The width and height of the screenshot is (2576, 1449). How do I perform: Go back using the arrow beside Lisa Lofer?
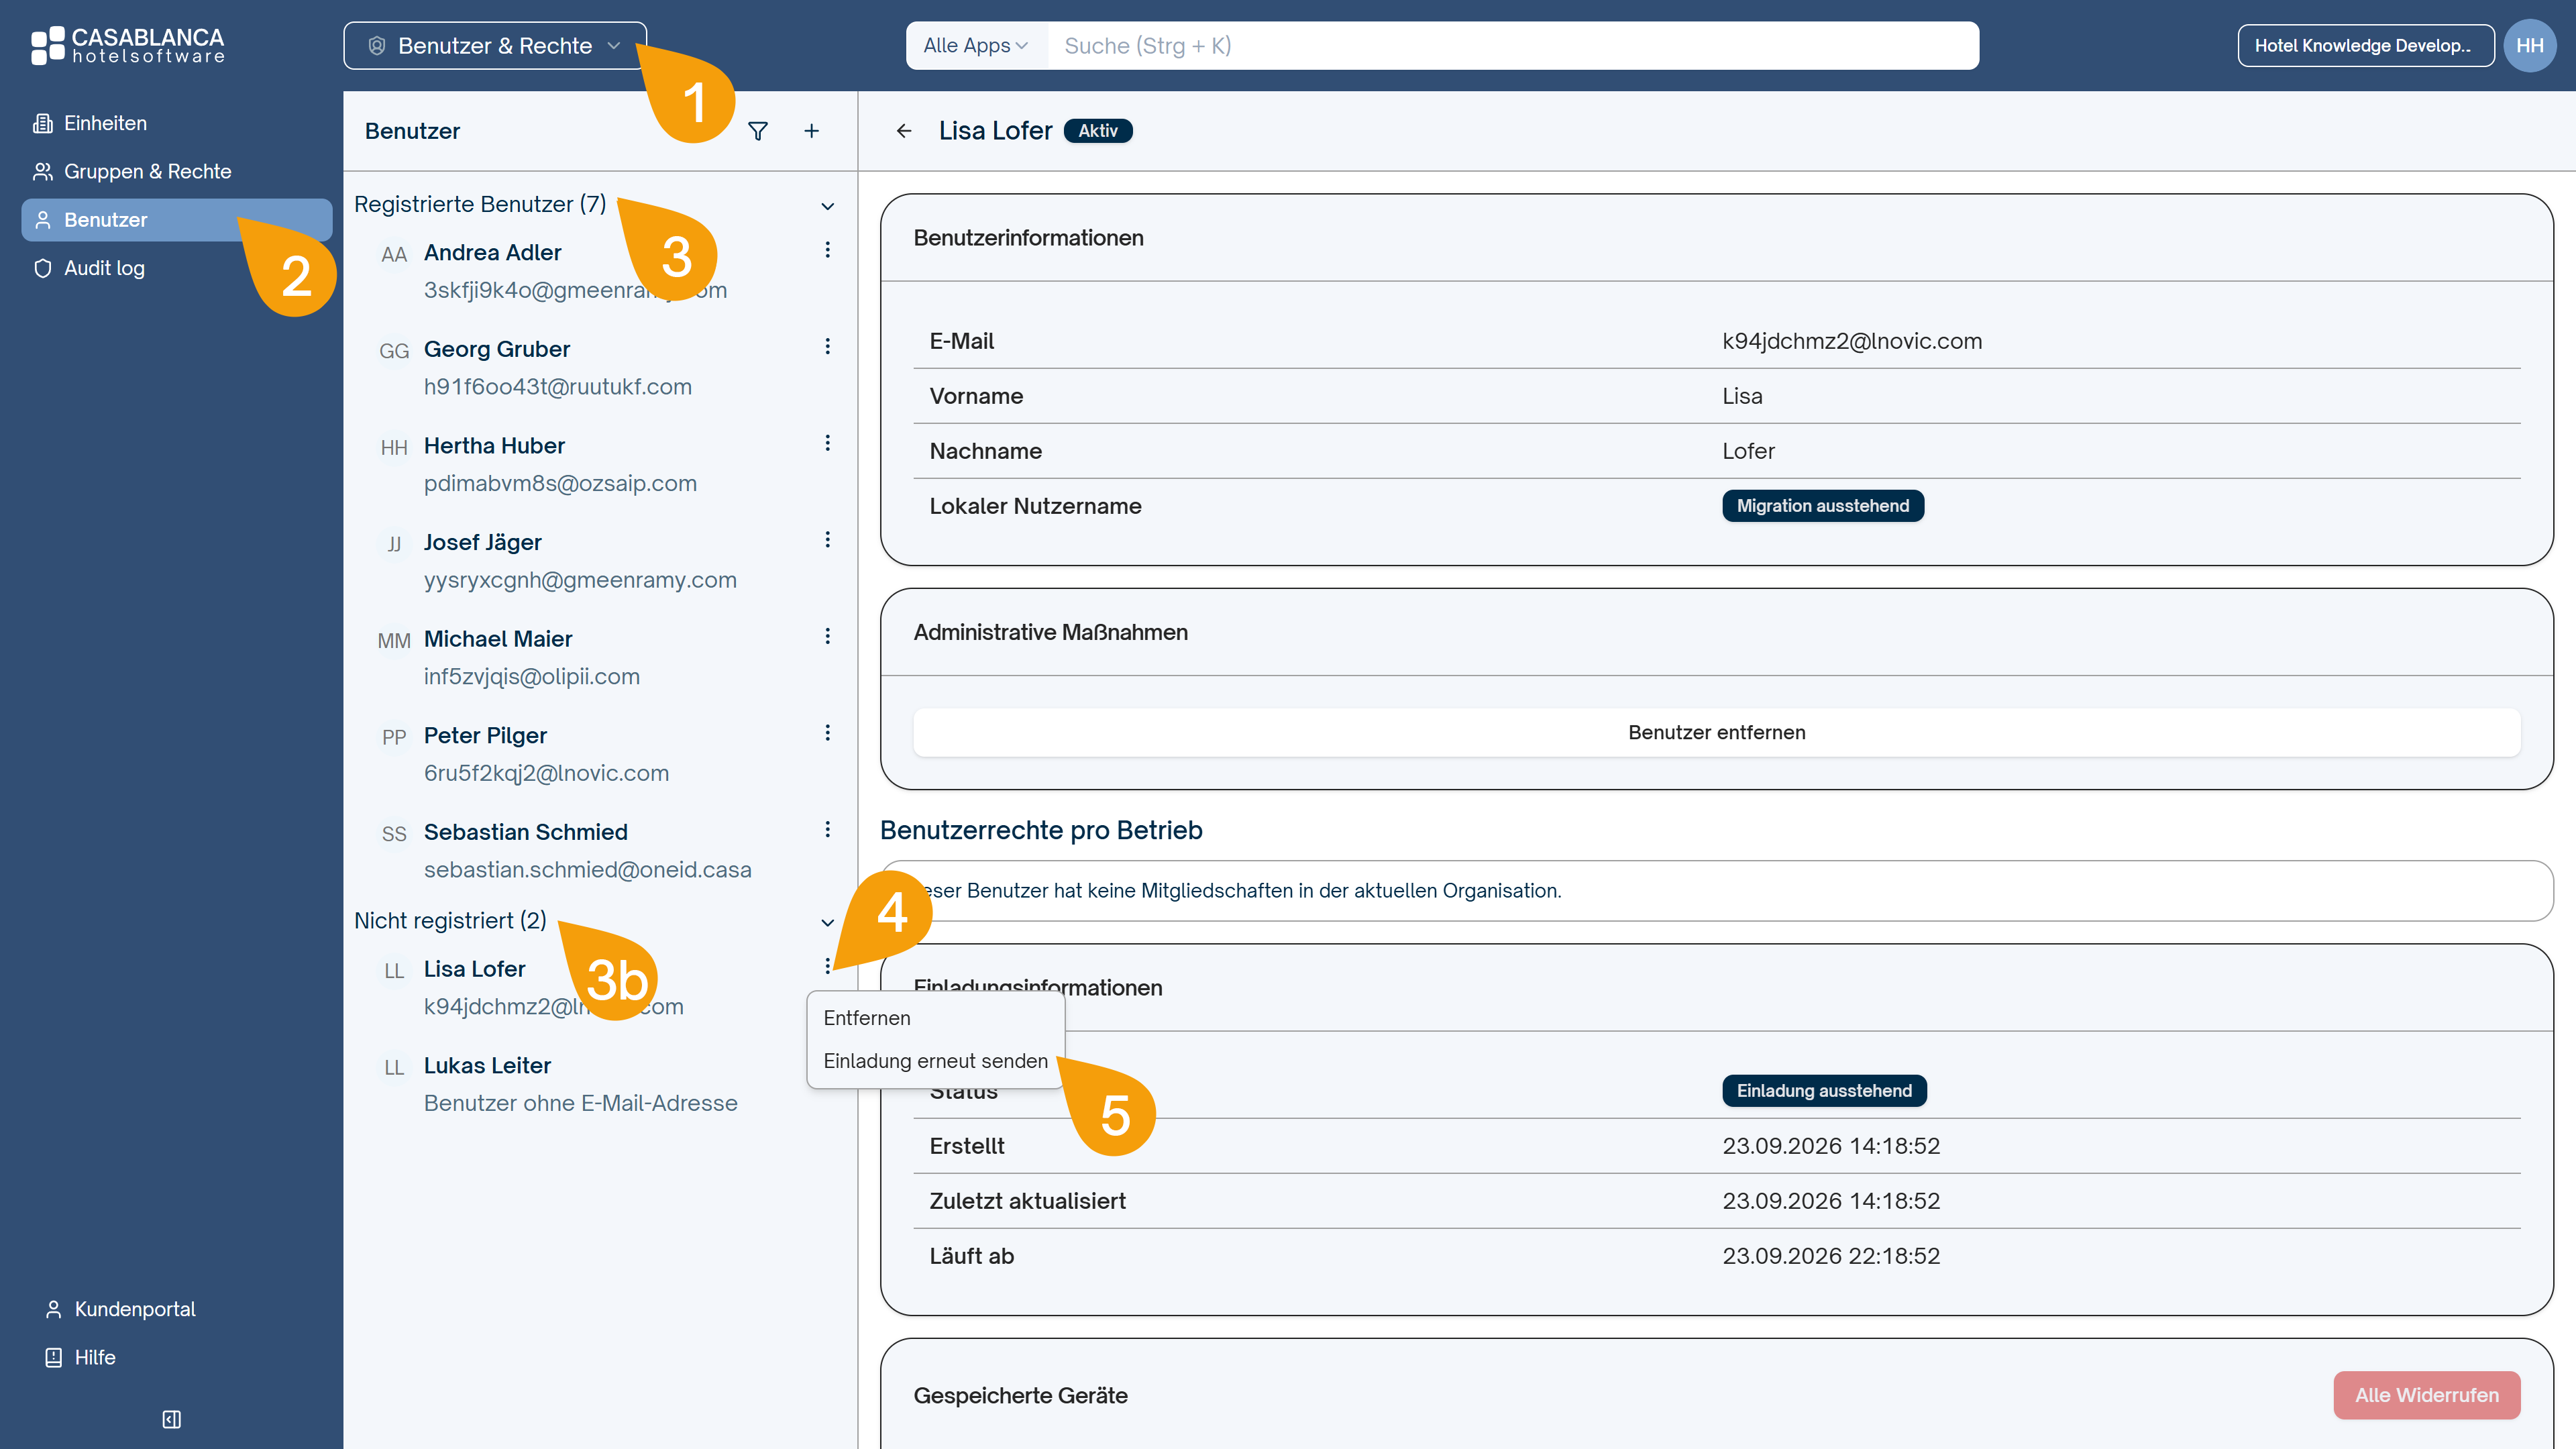(x=904, y=131)
